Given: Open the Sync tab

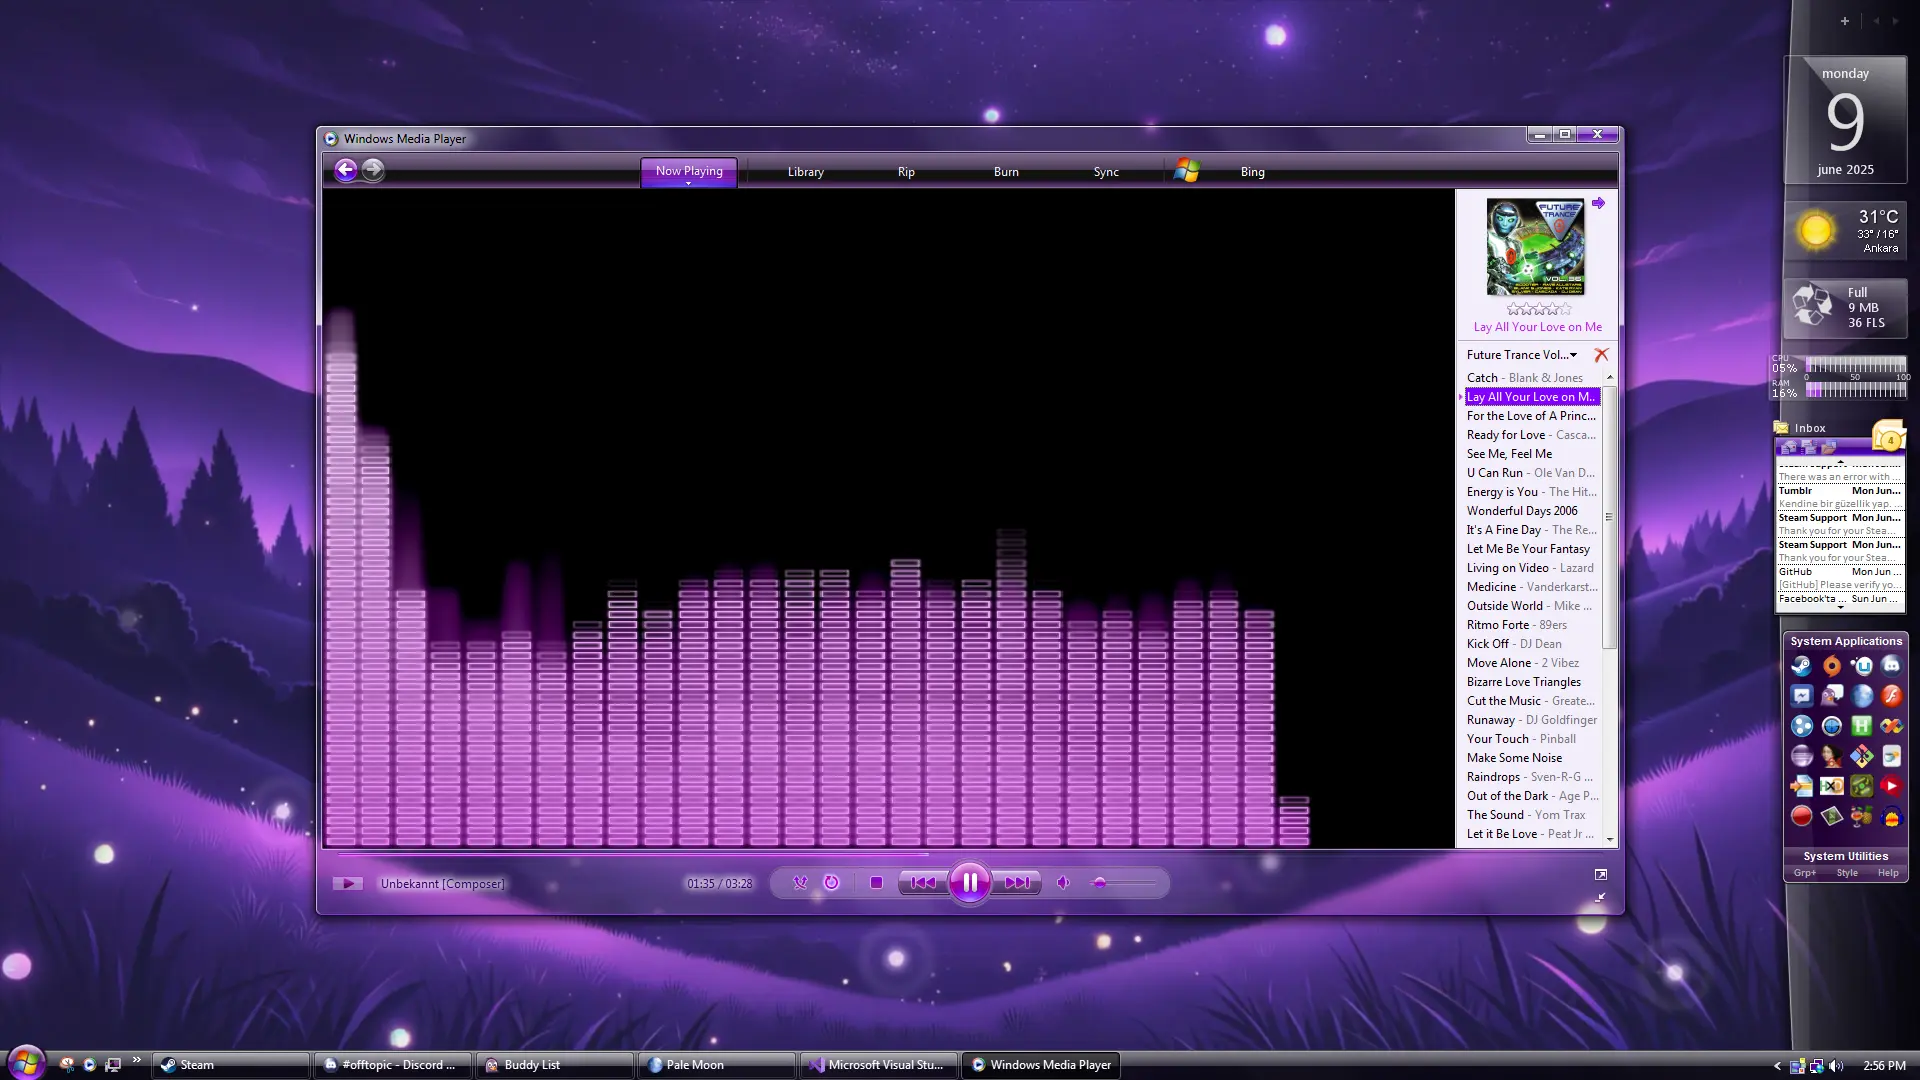Looking at the screenshot, I should pyautogui.click(x=1106, y=172).
